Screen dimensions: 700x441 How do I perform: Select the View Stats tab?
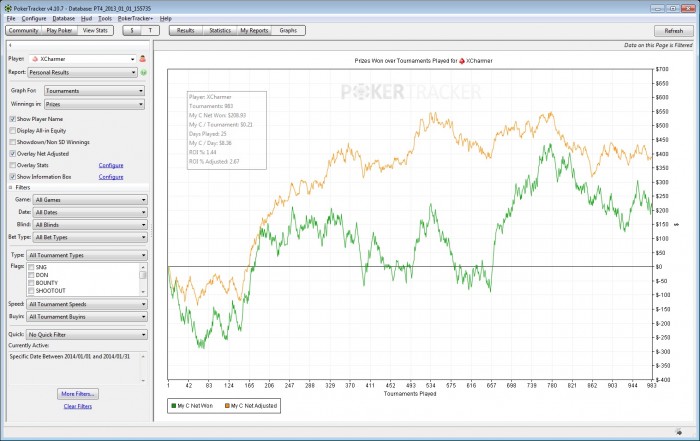(96, 30)
